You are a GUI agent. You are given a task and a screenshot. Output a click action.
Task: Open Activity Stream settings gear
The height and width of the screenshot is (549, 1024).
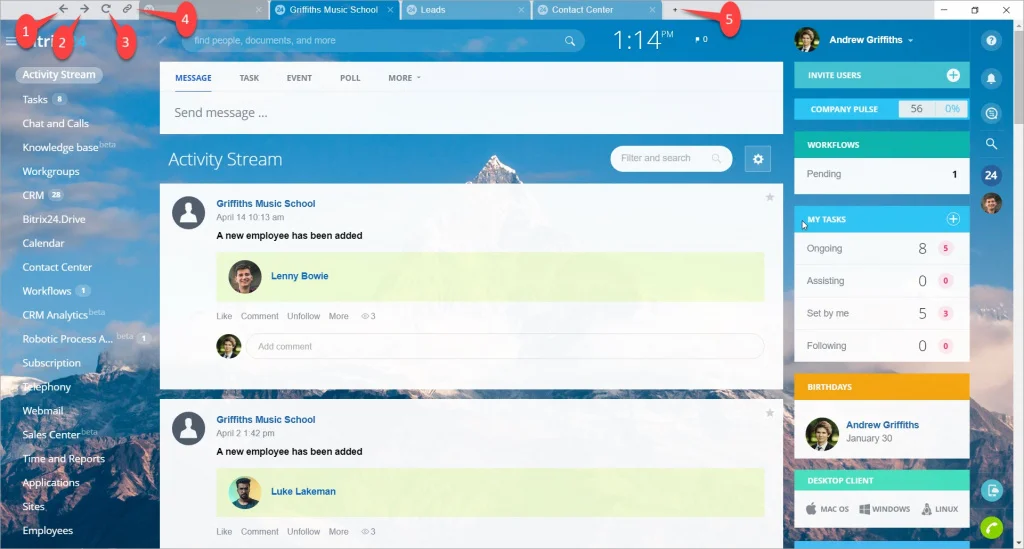[758, 159]
